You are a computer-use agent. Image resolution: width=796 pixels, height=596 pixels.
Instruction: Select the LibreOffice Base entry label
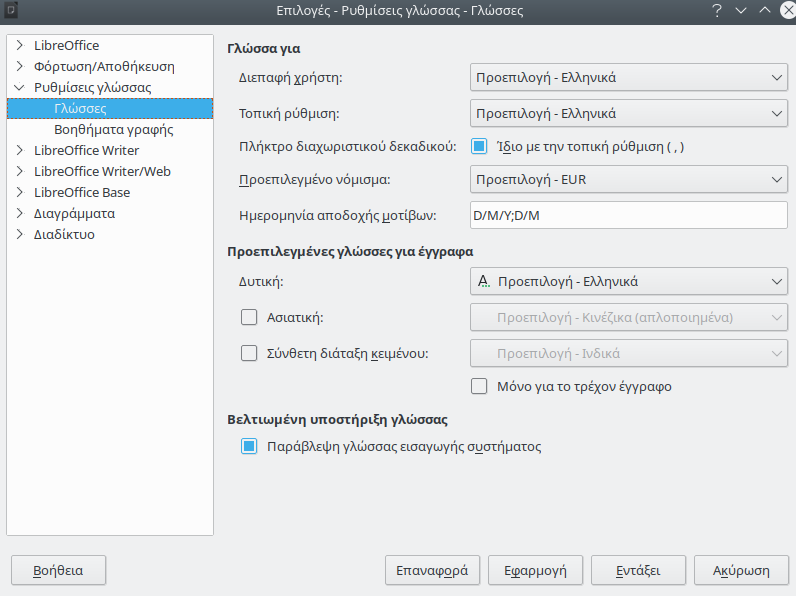pos(82,192)
